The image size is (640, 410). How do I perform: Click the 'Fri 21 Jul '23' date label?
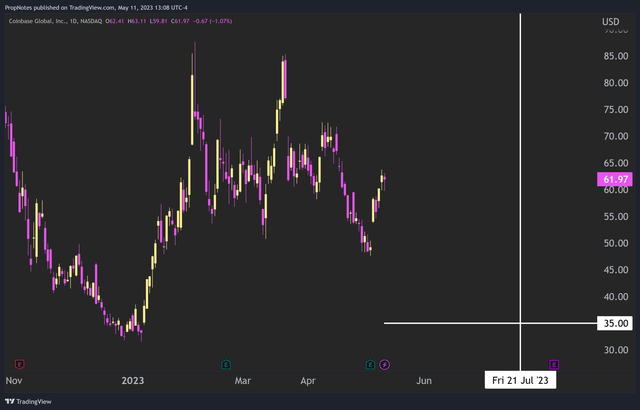tap(520, 380)
